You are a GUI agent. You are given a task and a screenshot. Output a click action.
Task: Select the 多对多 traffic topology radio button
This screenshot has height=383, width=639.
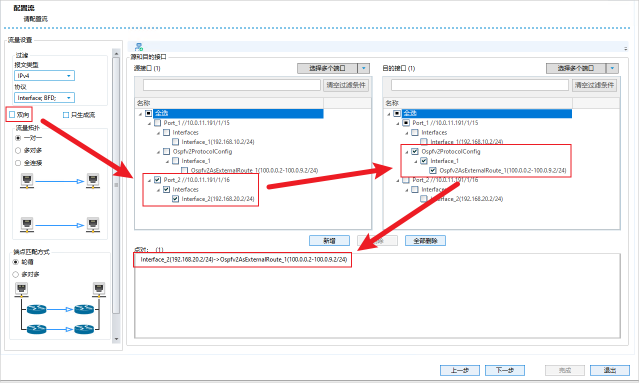tap(18, 151)
